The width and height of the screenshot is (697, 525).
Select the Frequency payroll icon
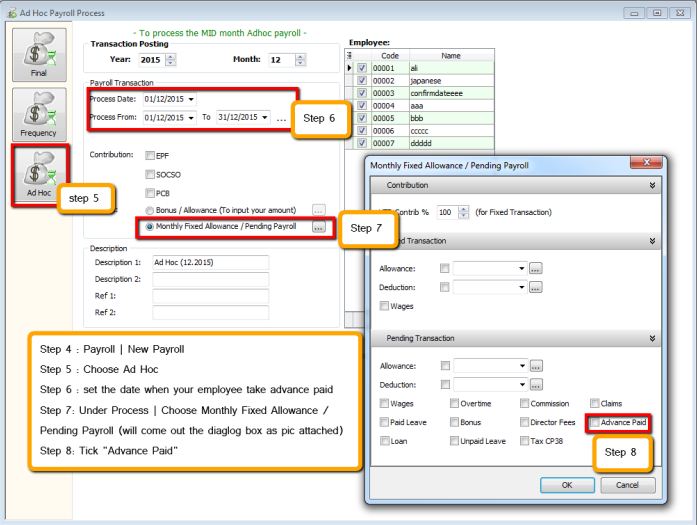pyautogui.click(x=40, y=114)
